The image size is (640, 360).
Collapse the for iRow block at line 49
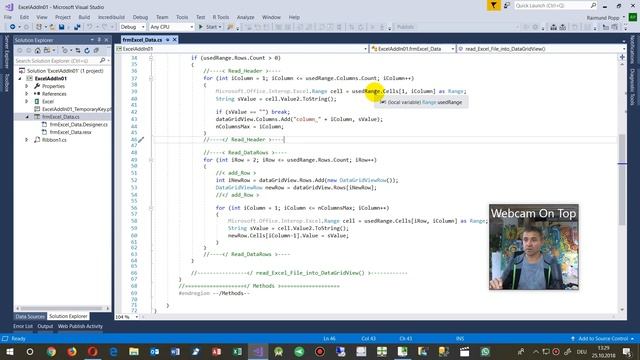151,160
